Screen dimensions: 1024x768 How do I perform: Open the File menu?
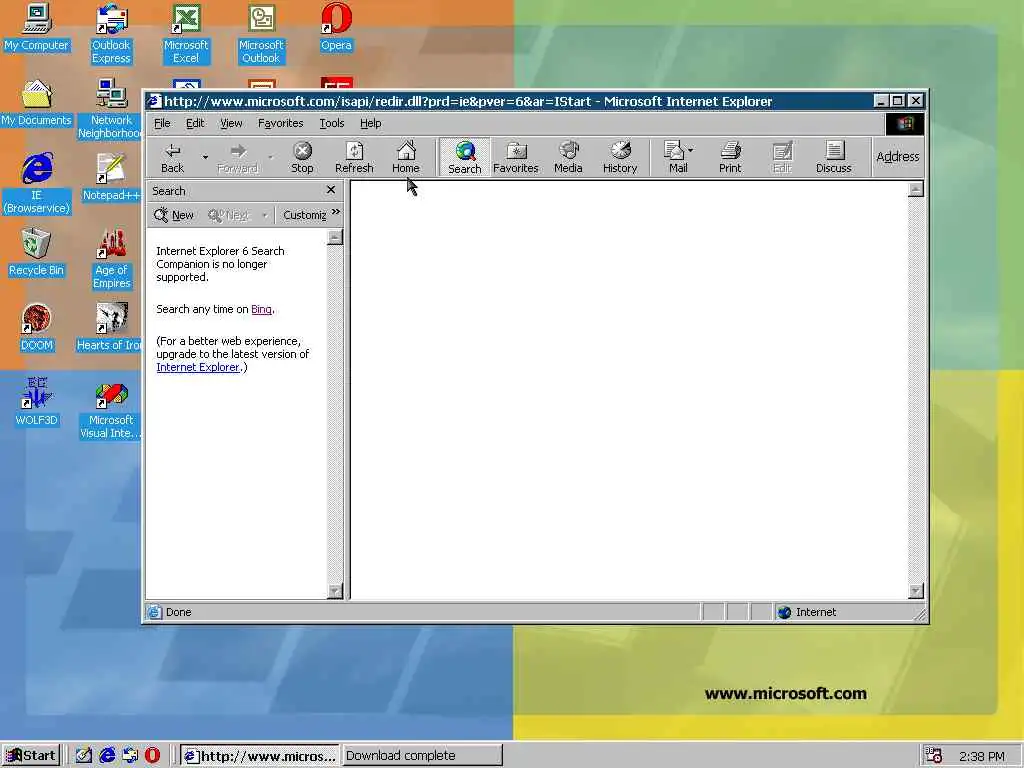(162, 123)
